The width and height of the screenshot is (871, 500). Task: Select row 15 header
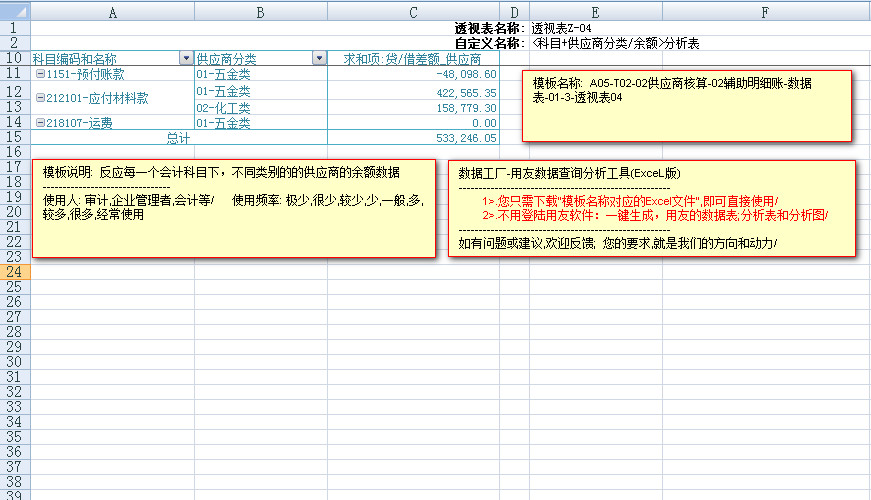tap(15, 137)
